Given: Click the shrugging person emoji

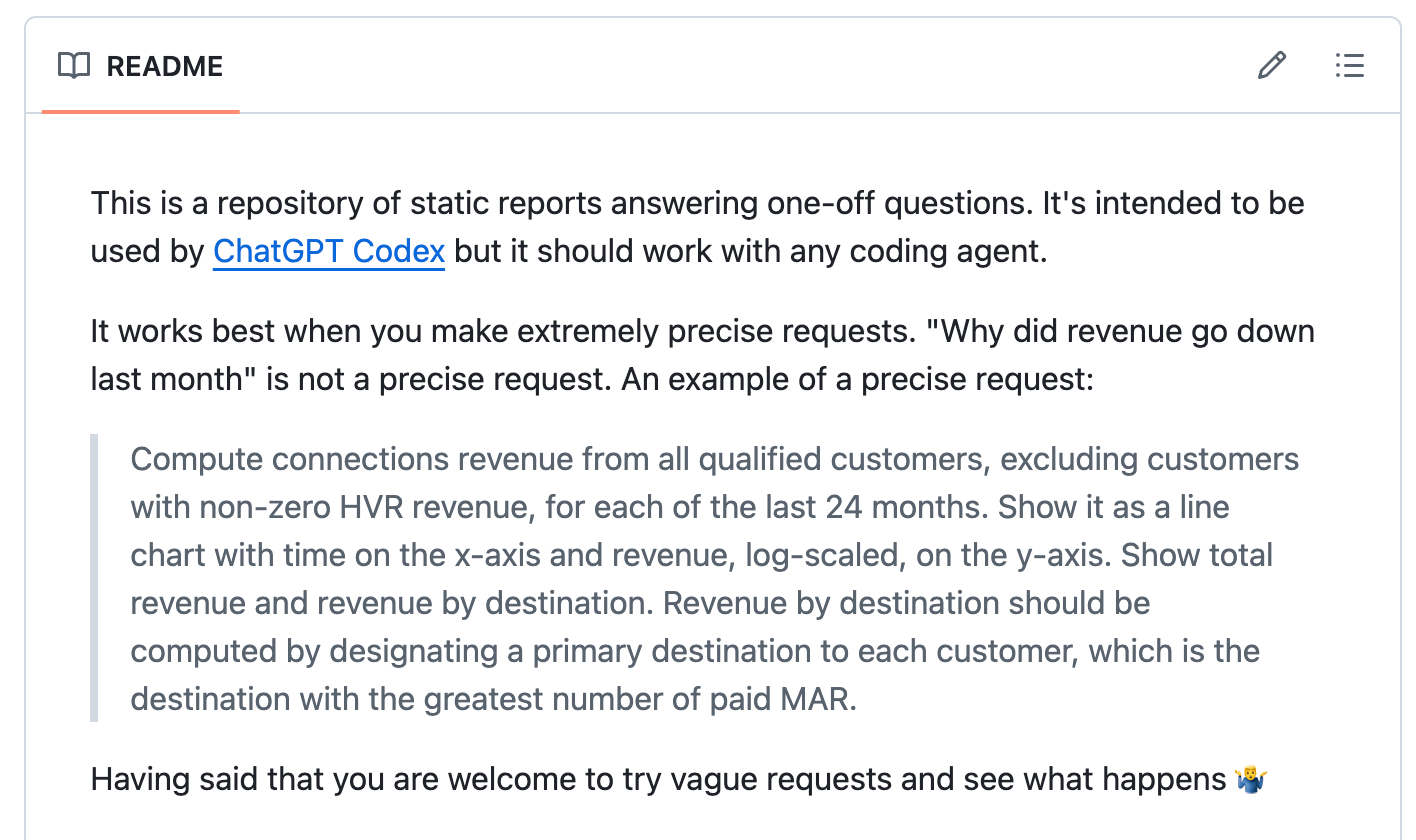Looking at the screenshot, I should click(x=1251, y=779).
